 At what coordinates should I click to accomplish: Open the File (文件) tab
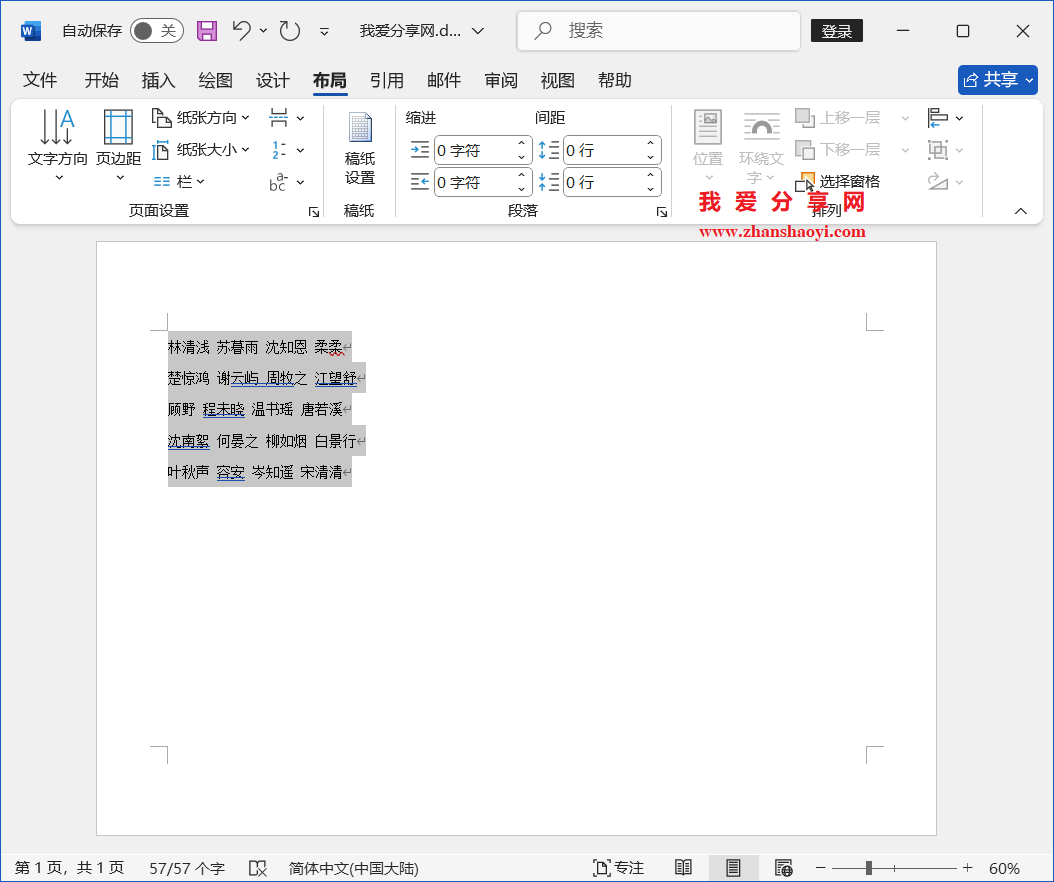[x=40, y=81]
